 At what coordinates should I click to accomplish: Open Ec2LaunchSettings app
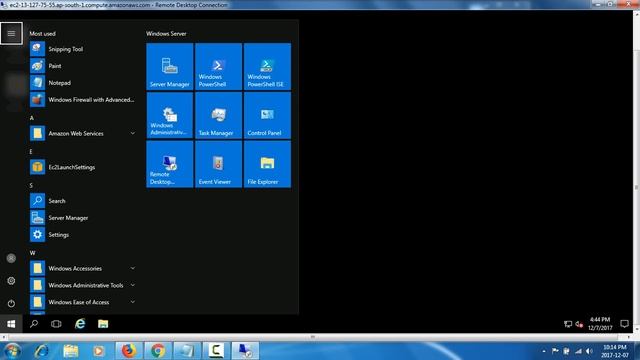coord(83,167)
